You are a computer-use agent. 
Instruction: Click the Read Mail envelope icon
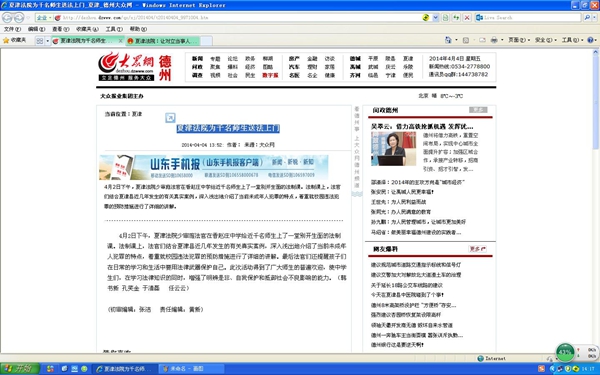482,40
